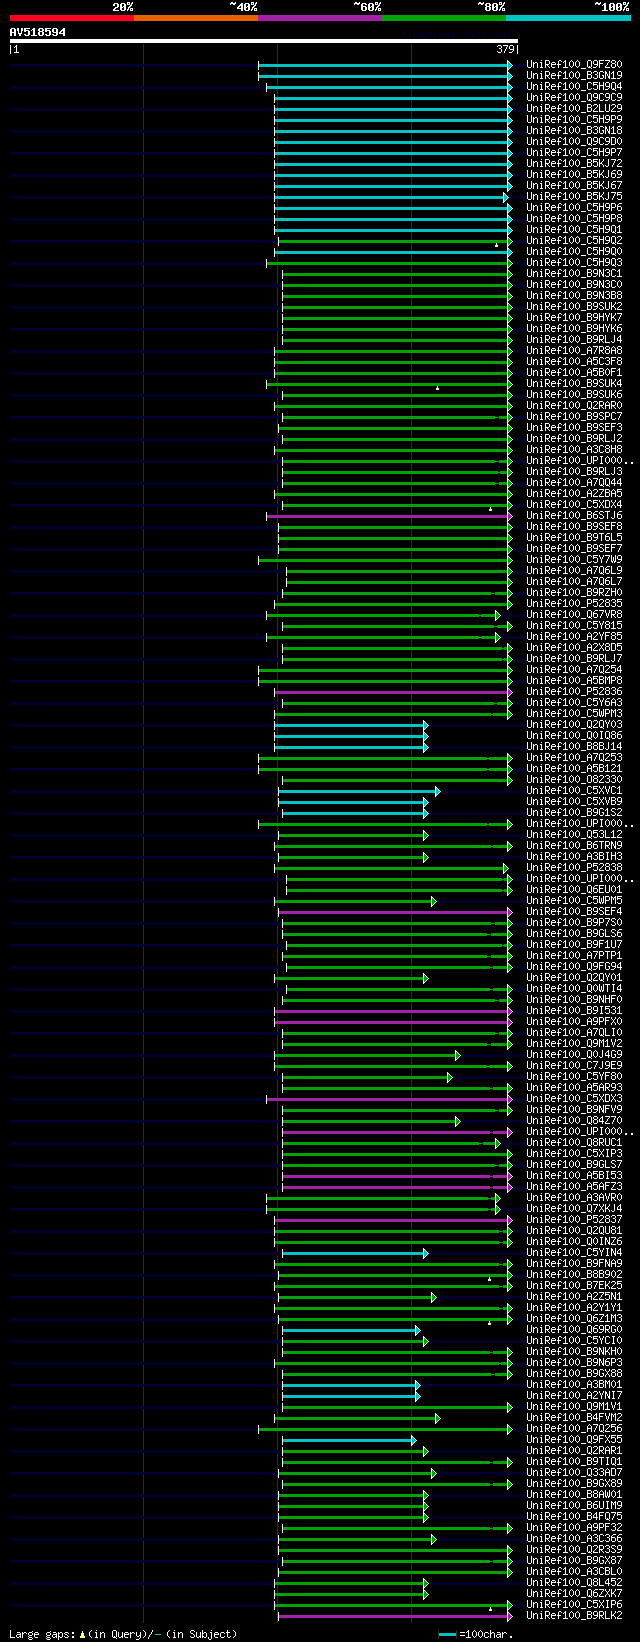Select the UniRef100_C5Y7W9 label
Image resolution: width=640 pixels, height=1642 pixels.
point(574,560)
